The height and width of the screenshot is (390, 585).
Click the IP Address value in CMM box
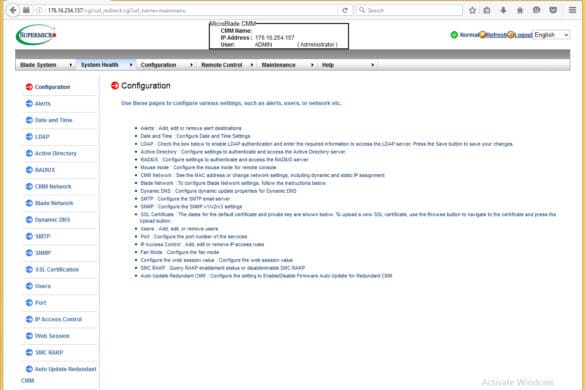(x=275, y=38)
